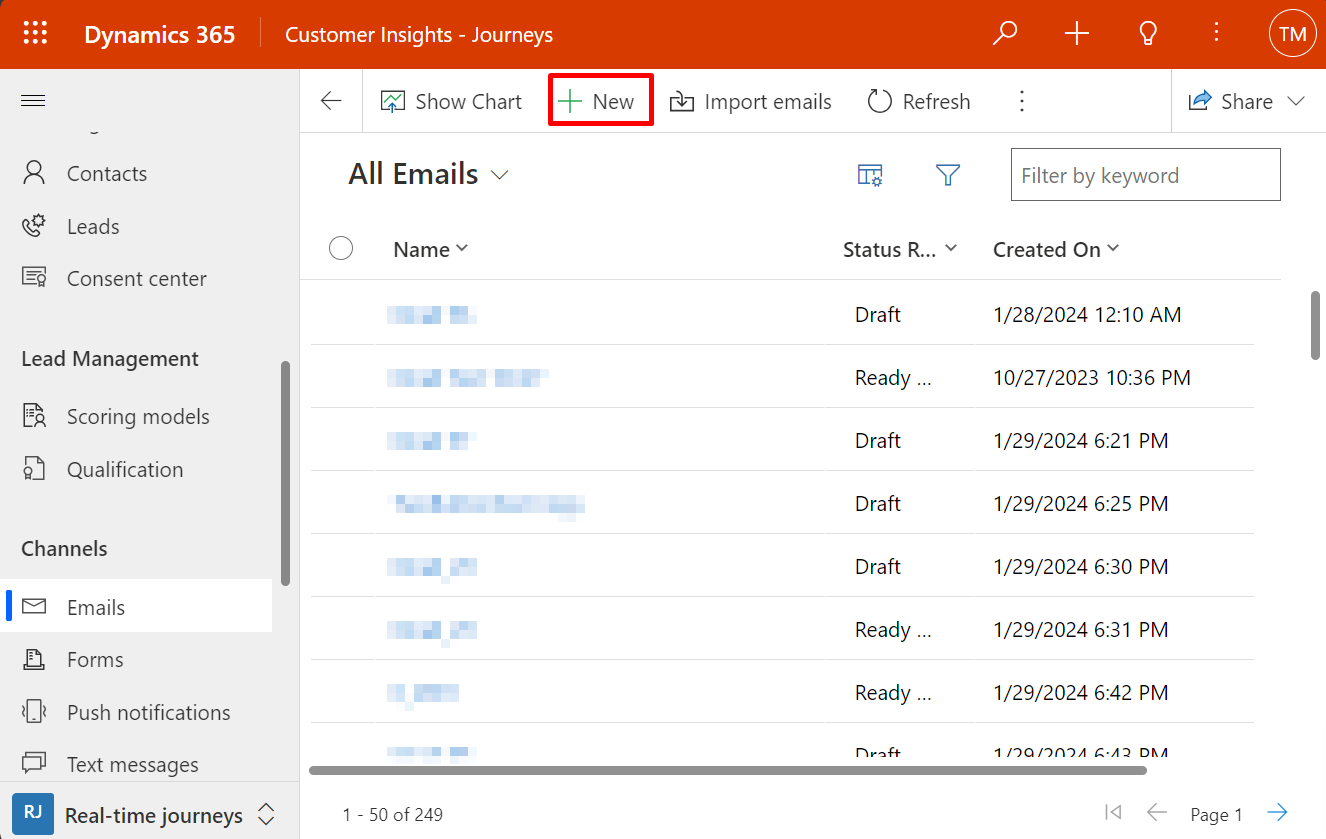Click the 1 - 50 of 249 record count
This screenshot has width=1326, height=839.
tap(393, 815)
